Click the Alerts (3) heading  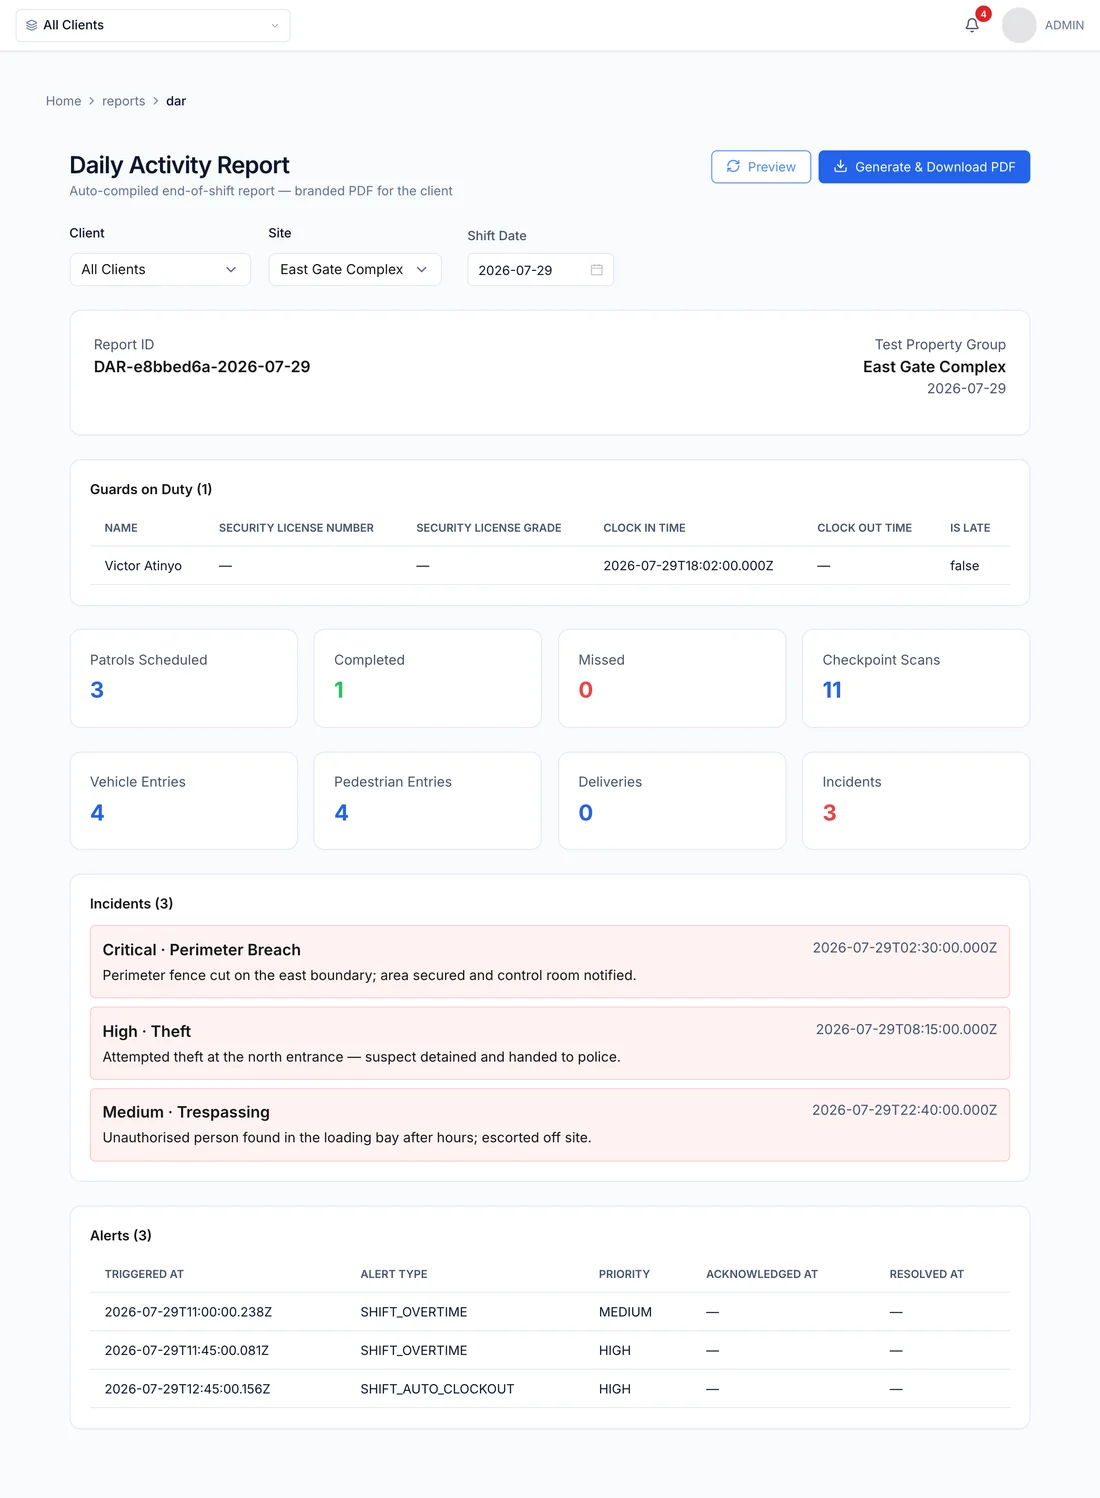tap(121, 1236)
